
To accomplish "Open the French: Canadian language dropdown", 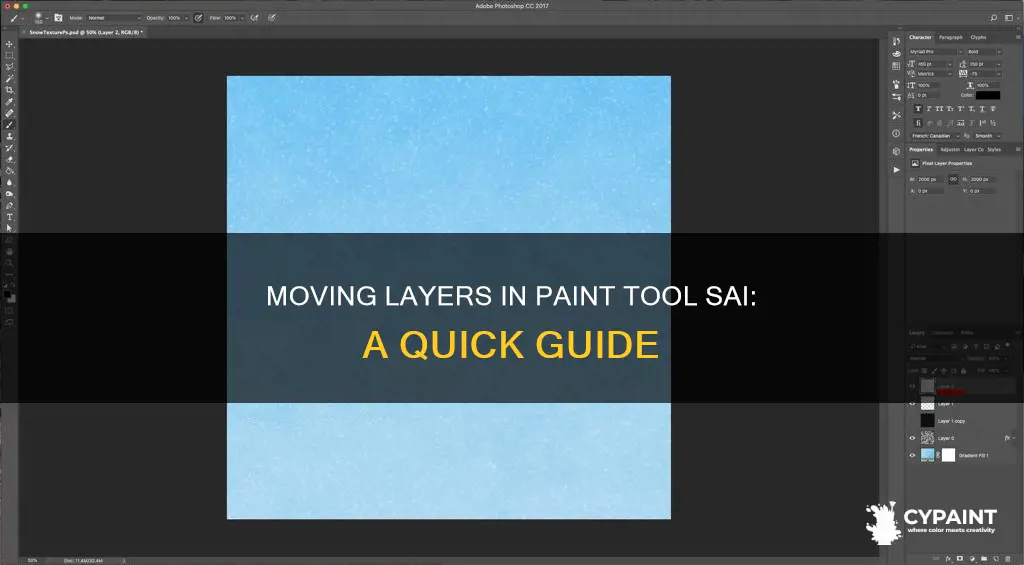I will [x=935, y=136].
